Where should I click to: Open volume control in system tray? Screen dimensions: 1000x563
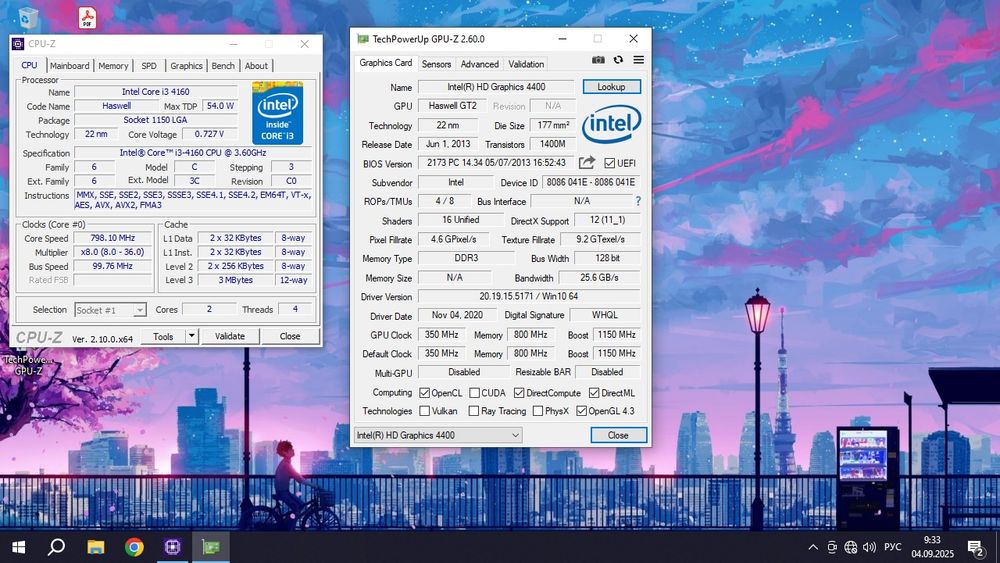click(x=869, y=547)
